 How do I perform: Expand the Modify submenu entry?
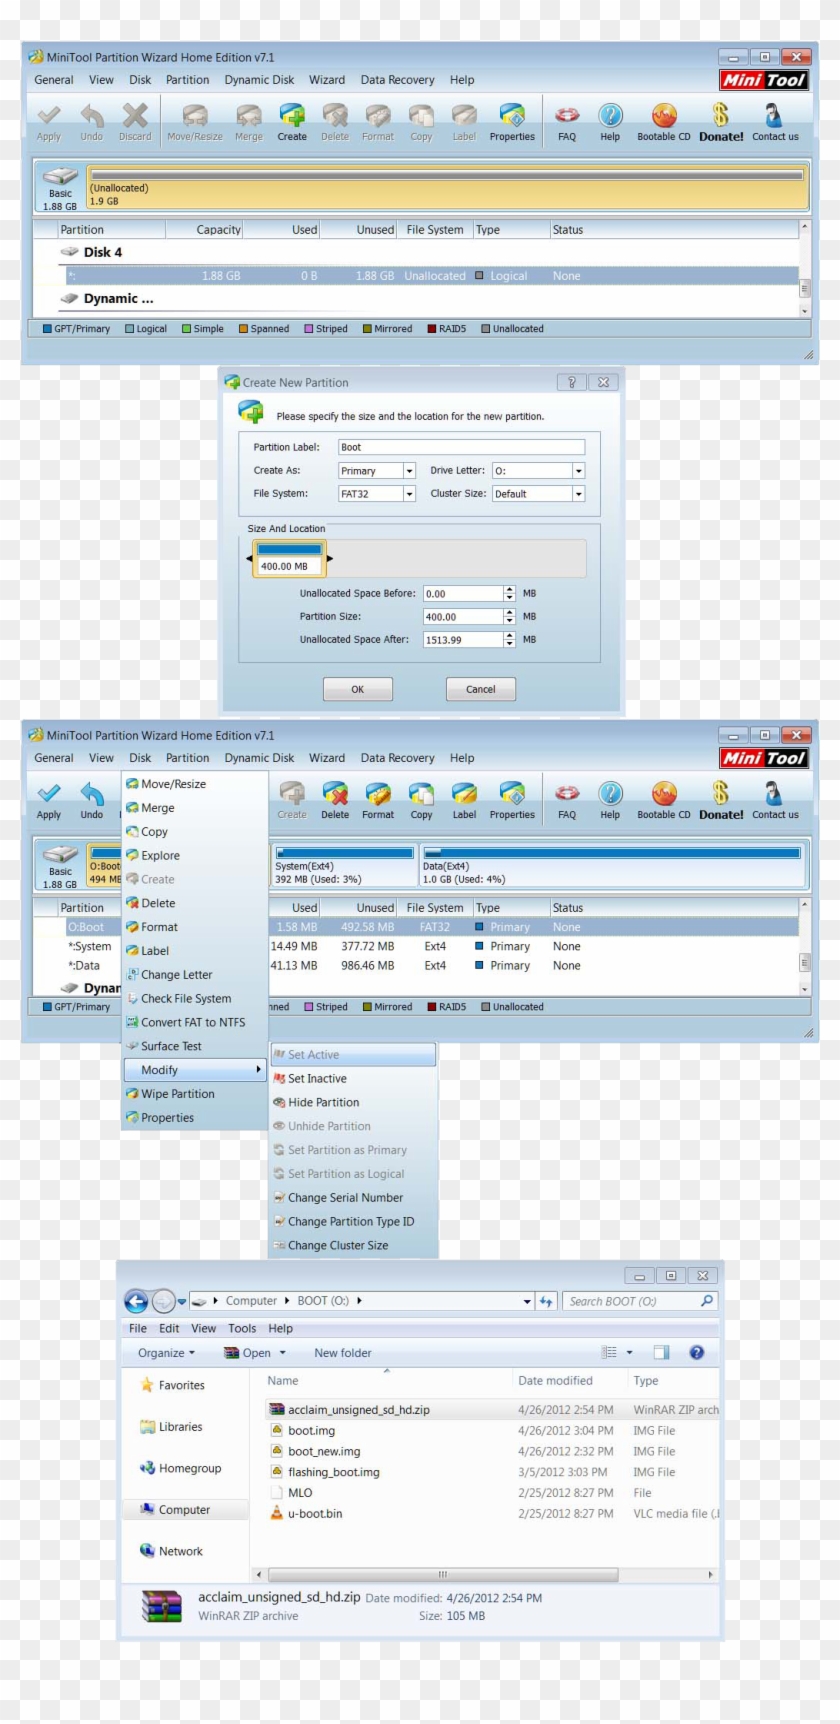(194, 1070)
